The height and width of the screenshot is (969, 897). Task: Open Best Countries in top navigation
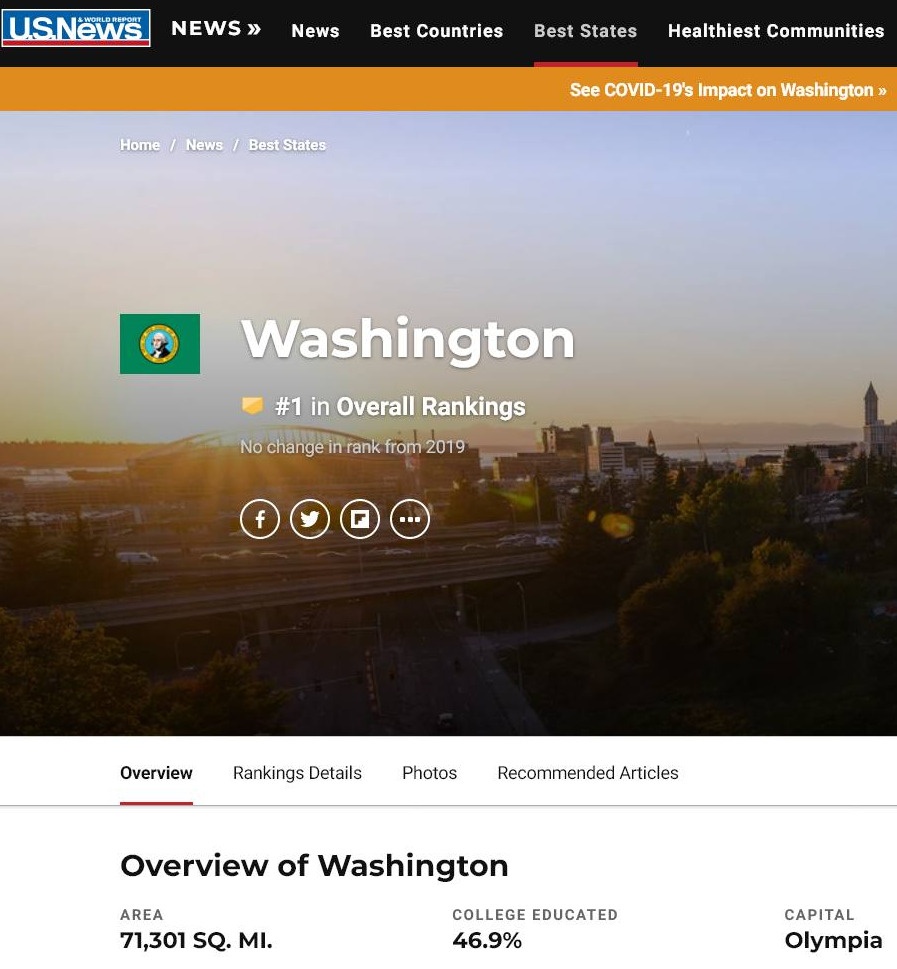click(436, 31)
